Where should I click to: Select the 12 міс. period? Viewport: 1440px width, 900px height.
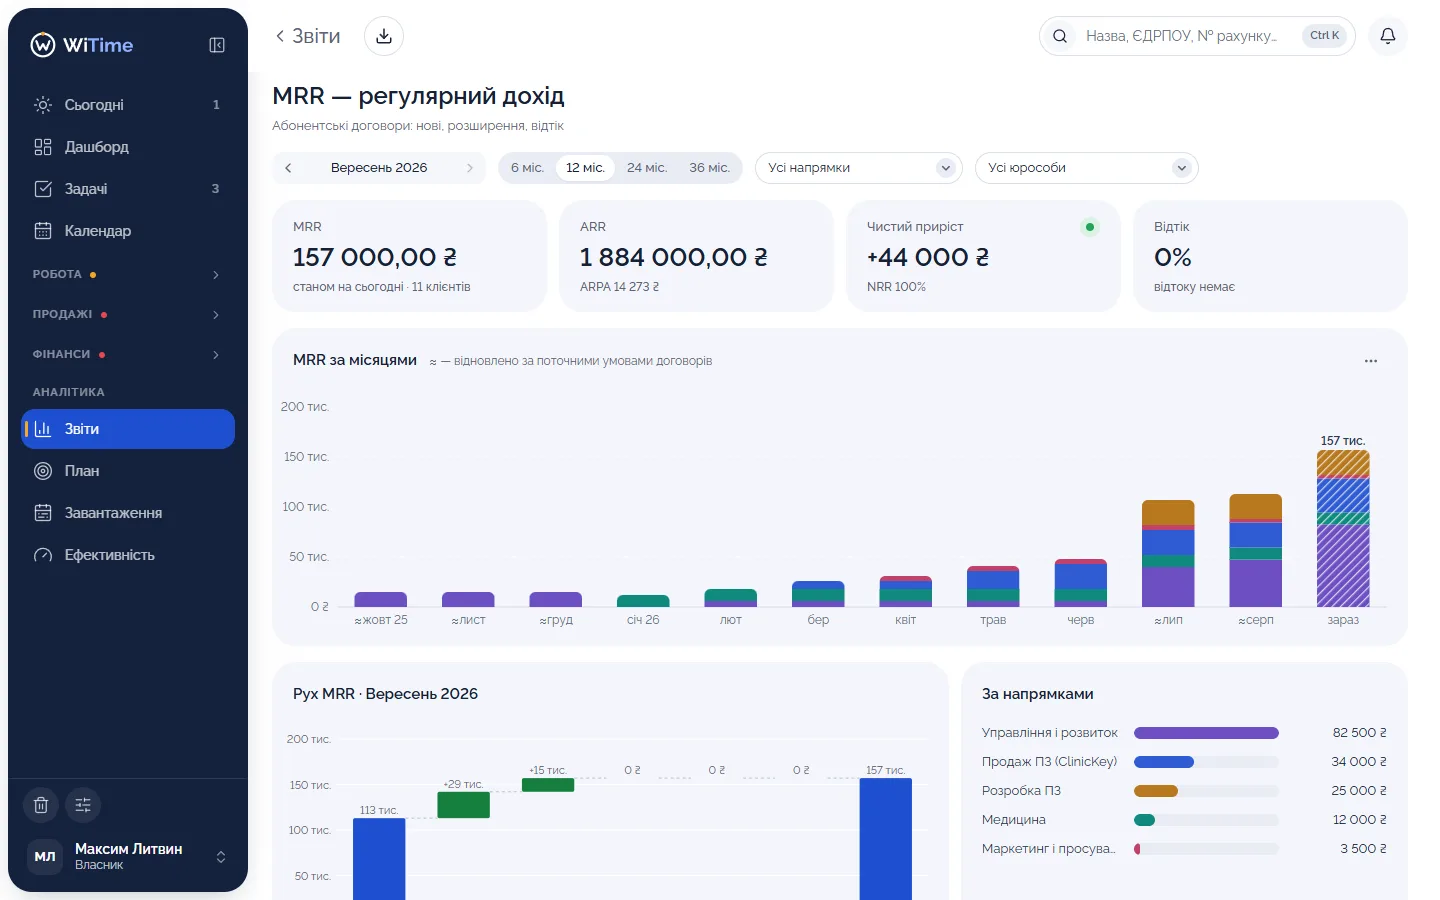[x=585, y=168]
